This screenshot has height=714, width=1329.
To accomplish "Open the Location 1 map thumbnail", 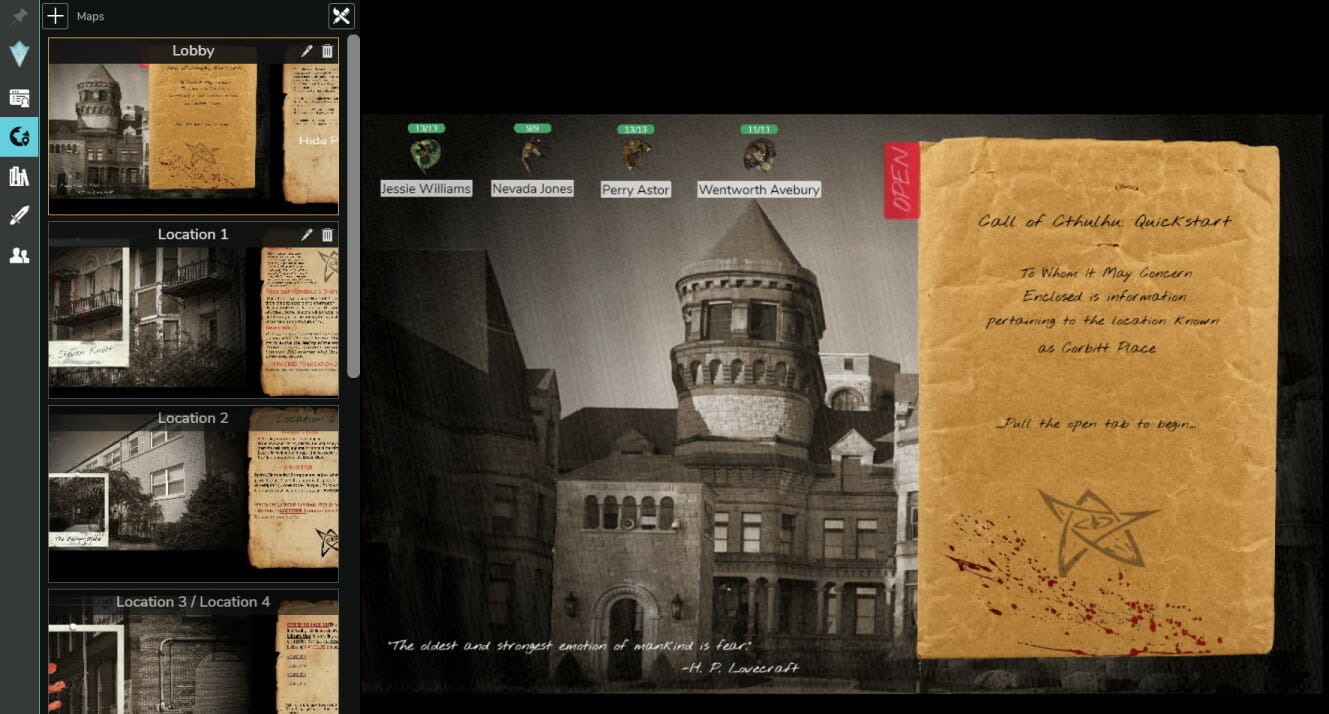I will click(x=193, y=310).
